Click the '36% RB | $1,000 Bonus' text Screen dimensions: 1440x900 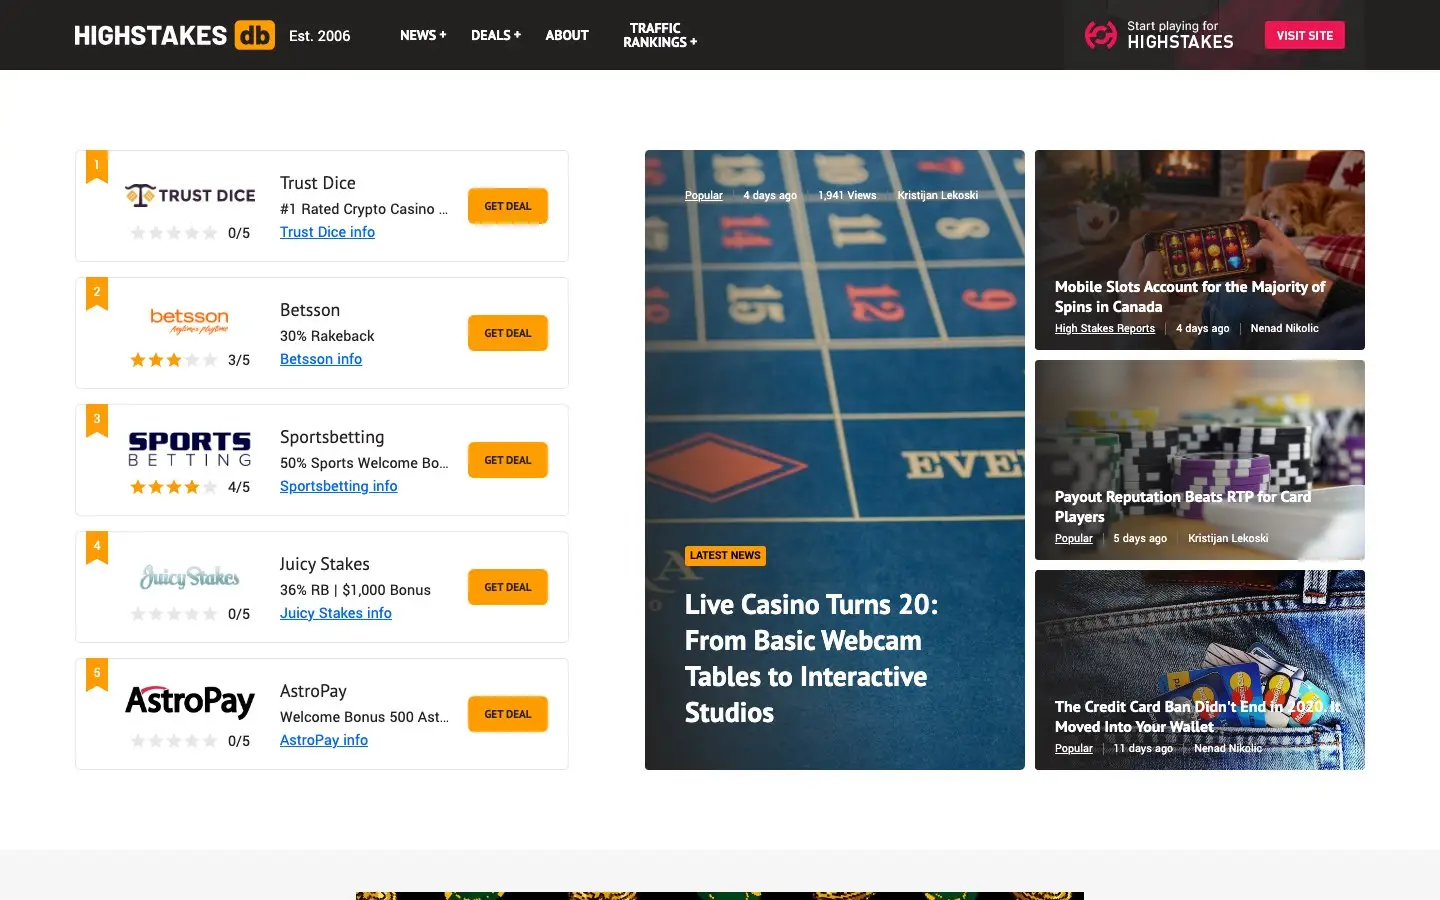point(355,590)
